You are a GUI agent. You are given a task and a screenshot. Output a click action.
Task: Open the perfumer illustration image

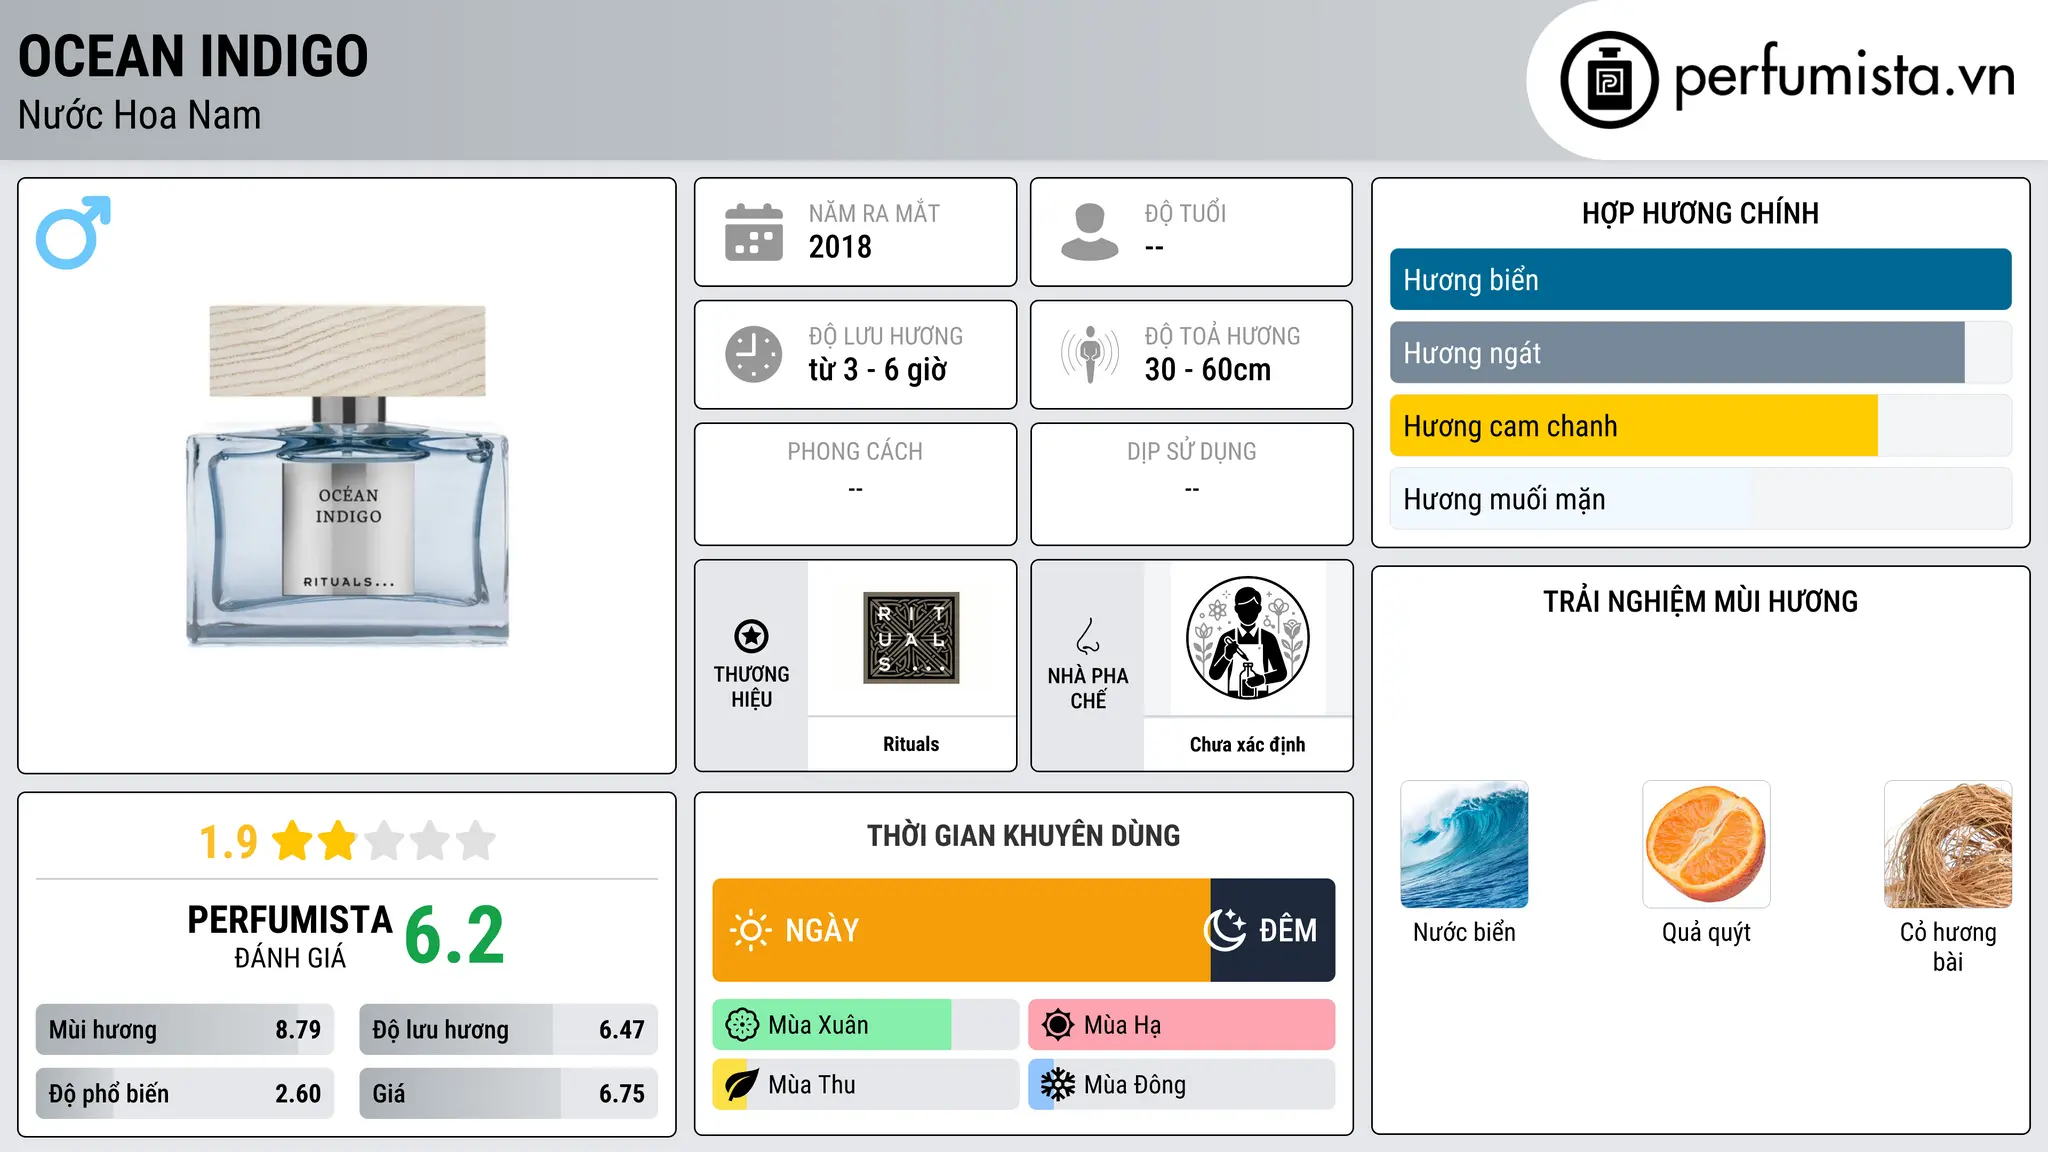1247,638
